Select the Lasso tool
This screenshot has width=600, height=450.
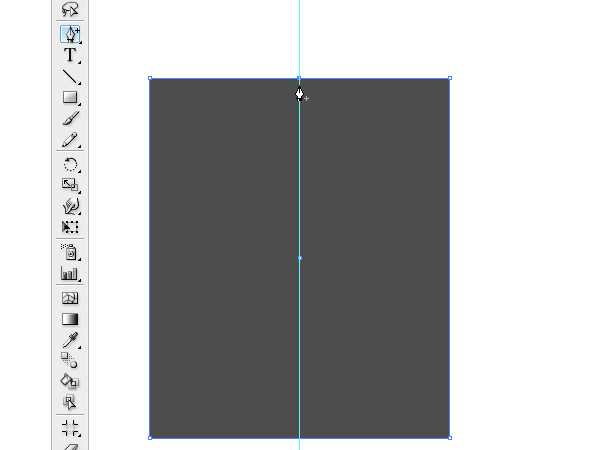[70, 9]
